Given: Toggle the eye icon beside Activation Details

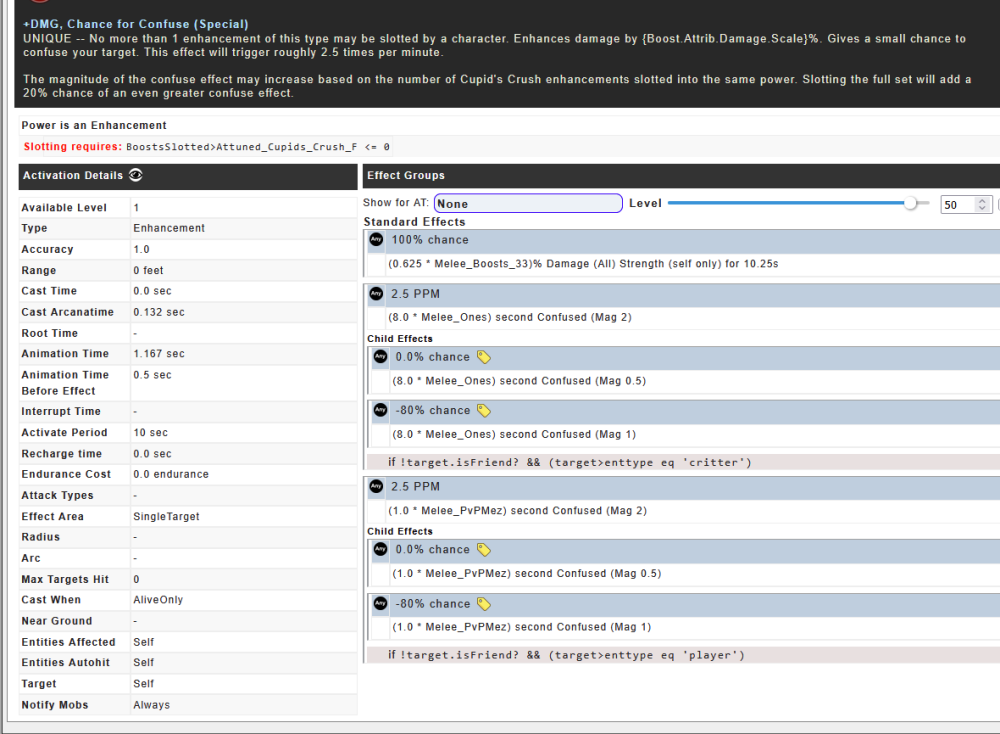Looking at the screenshot, I should [136, 176].
